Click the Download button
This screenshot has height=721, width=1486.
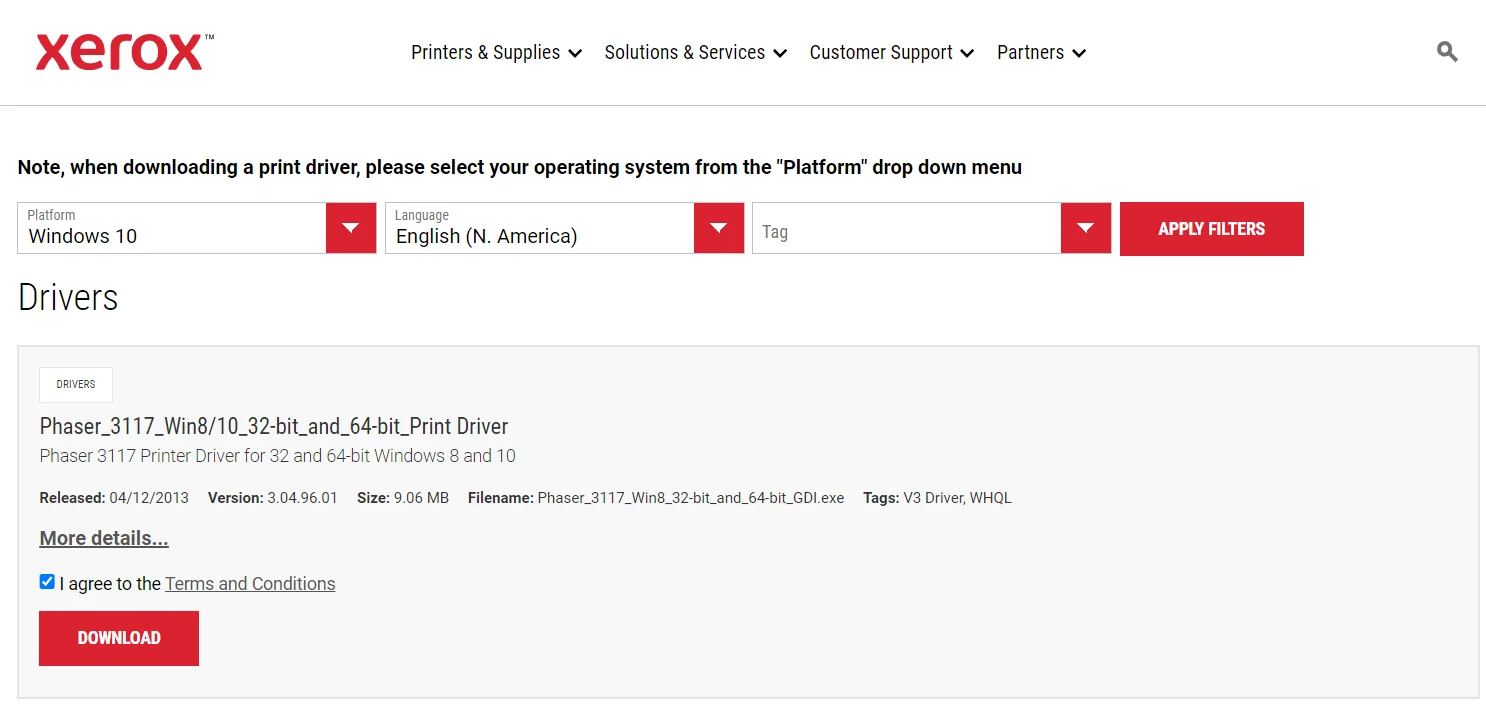[119, 638]
